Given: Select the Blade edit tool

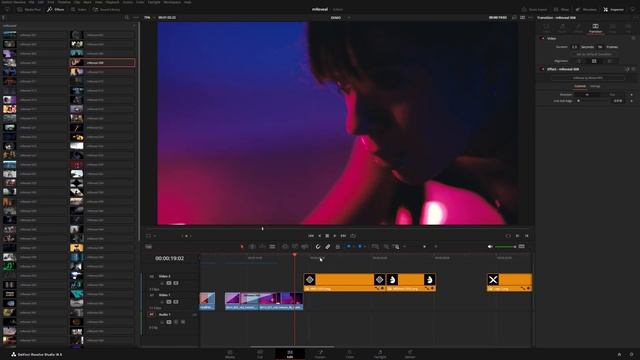Looking at the screenshot, I should [x=272, y=247].
